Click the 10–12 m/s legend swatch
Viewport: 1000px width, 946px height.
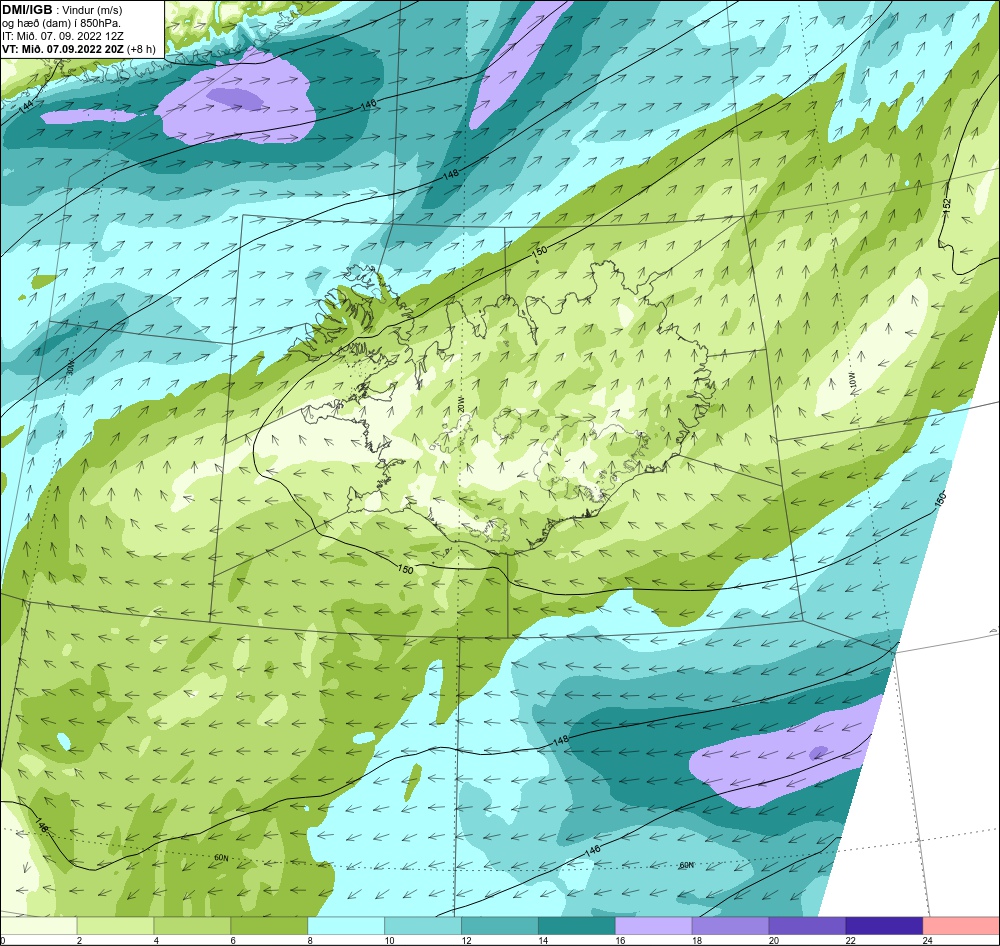423,926
